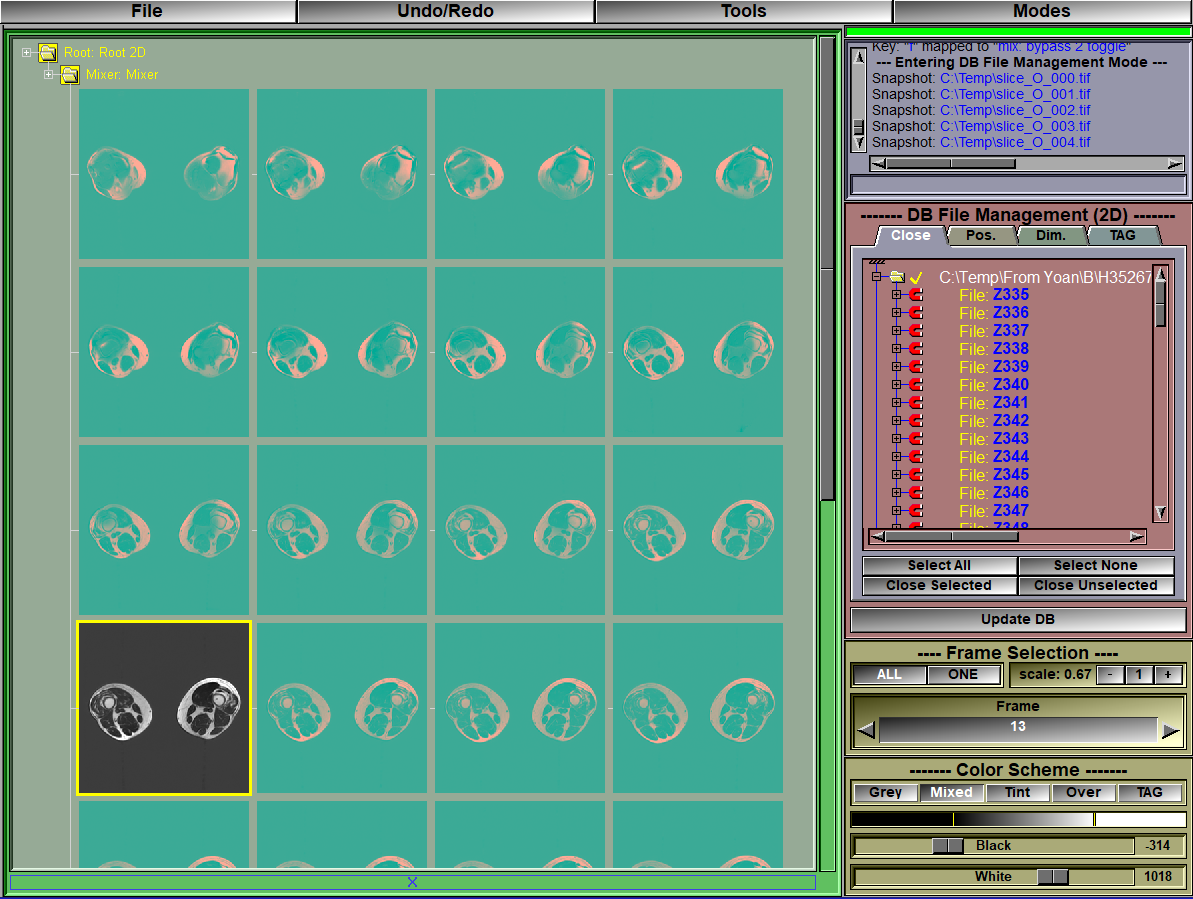Click the red icon next to File Z345
This screenshot has height=899, width=1193.
pyautogui.click(x=916, y=475)
